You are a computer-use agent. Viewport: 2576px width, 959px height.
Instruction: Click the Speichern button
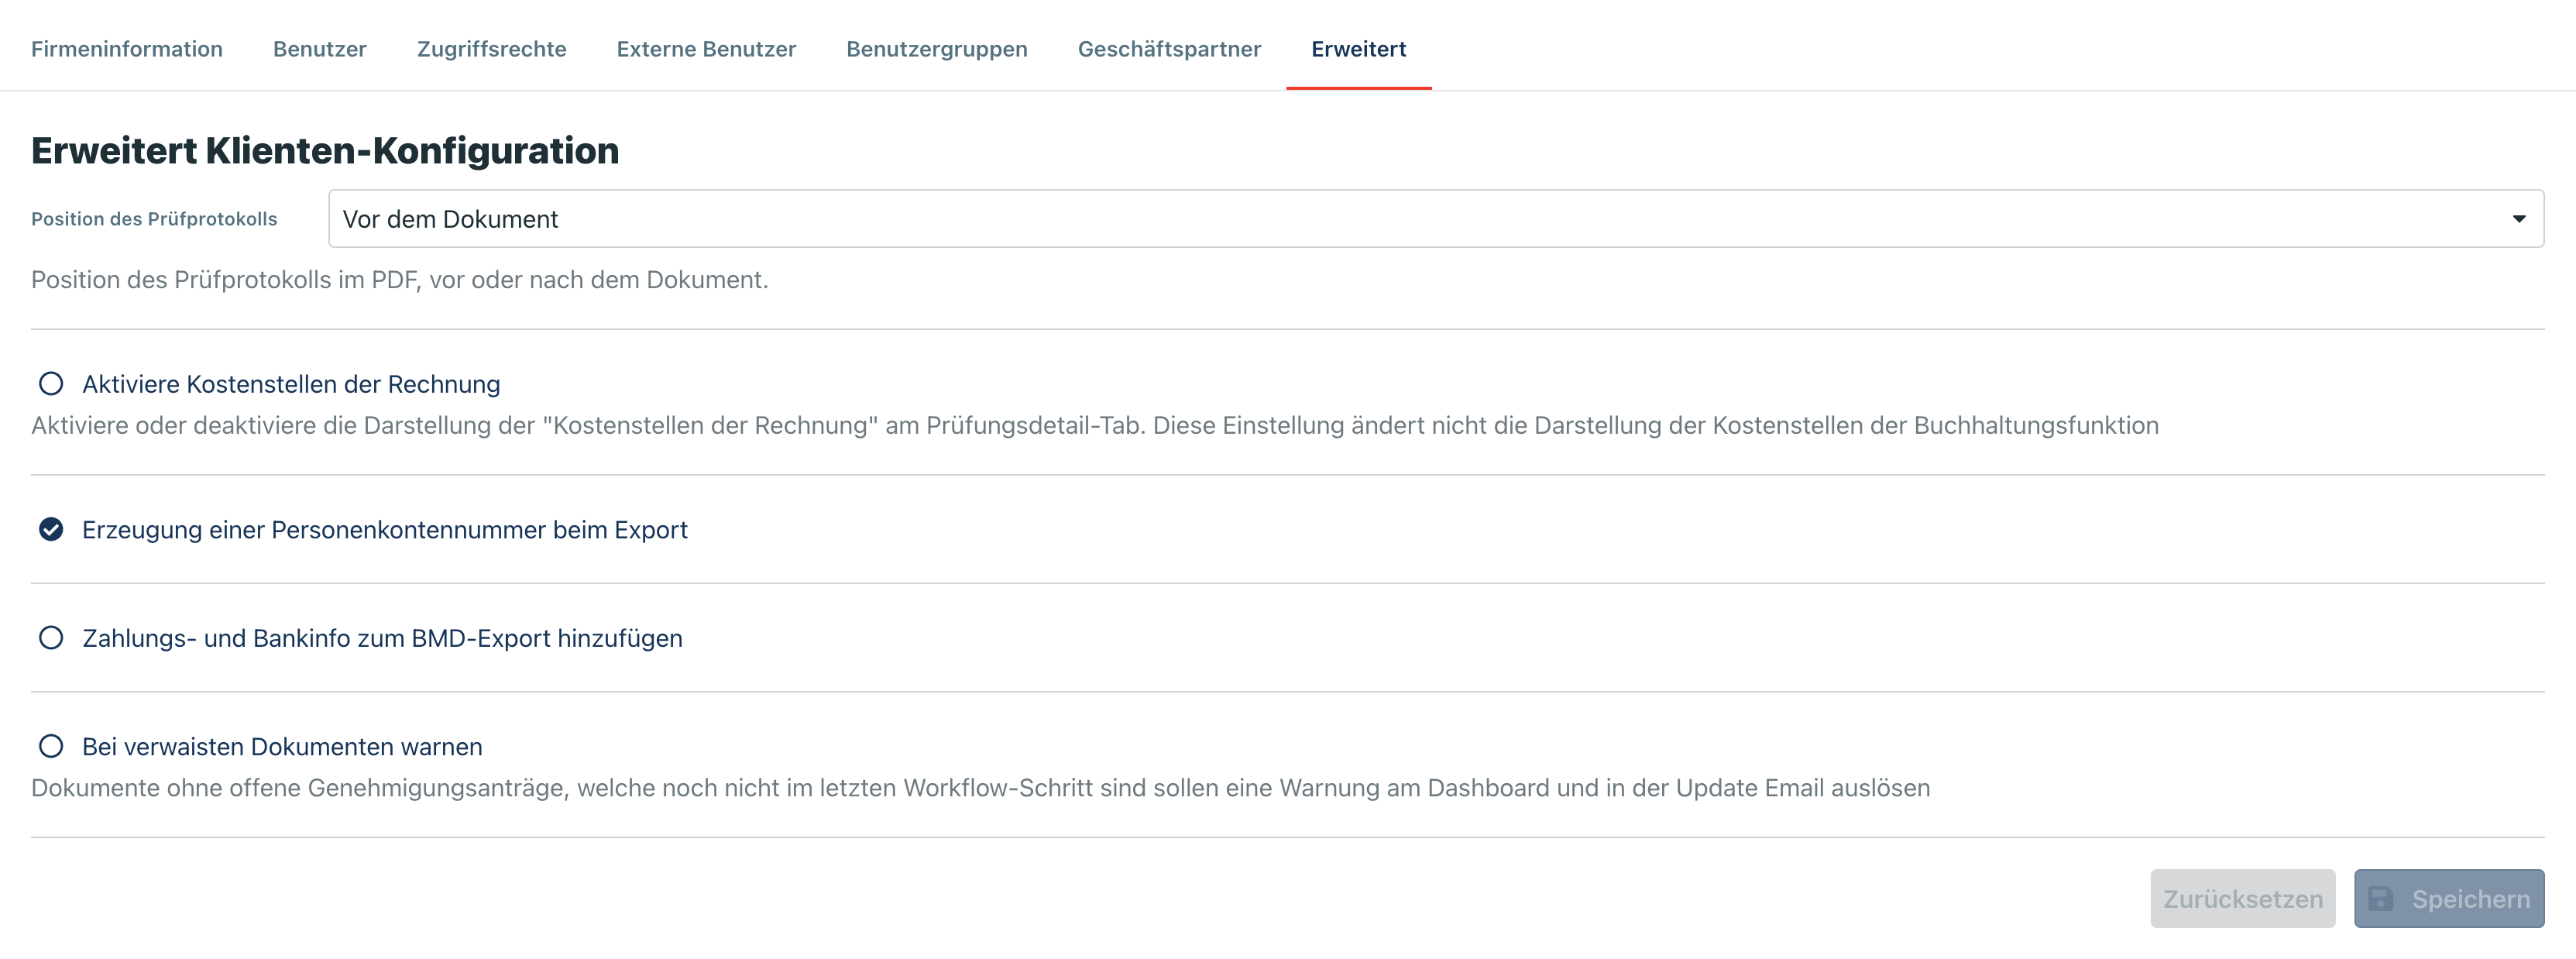[x=2448, y=899]
